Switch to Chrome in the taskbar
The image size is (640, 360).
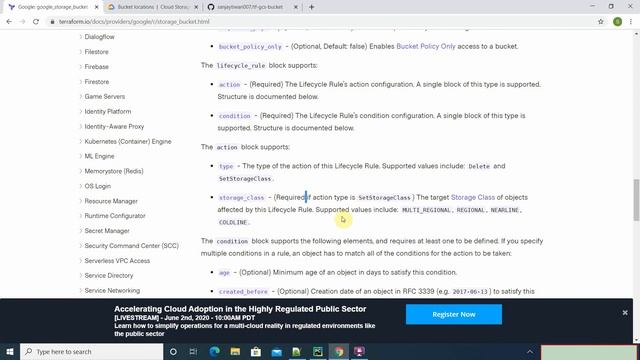coord(339,351)
